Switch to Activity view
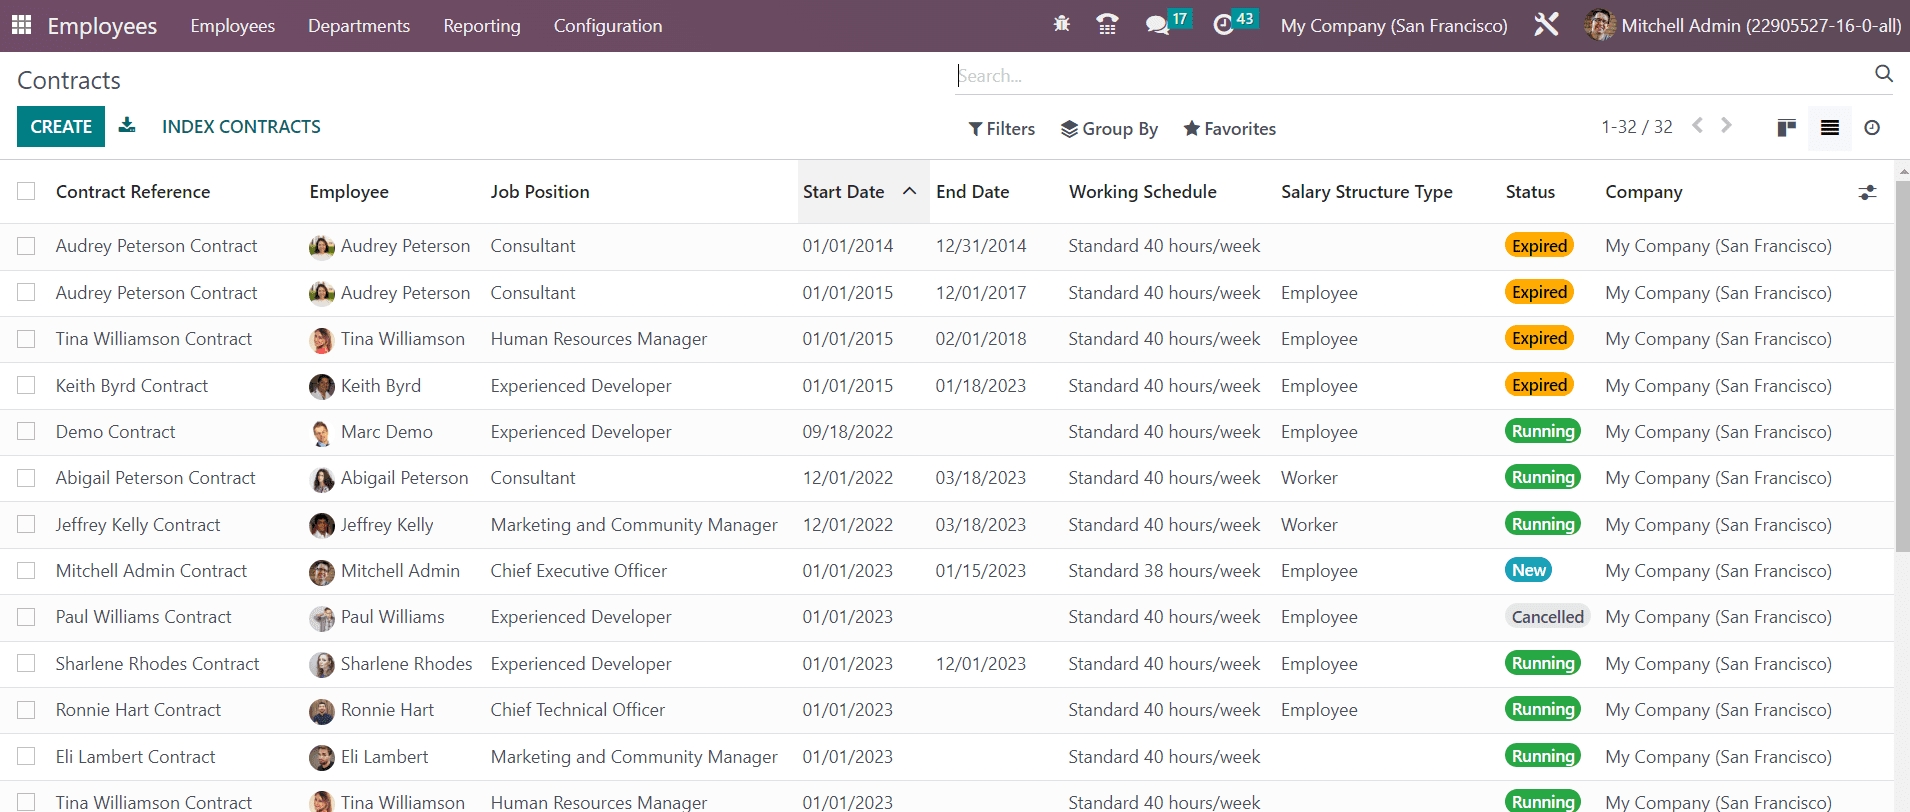This screenshot has width=1910, height=812. [x=1872, y=128]
